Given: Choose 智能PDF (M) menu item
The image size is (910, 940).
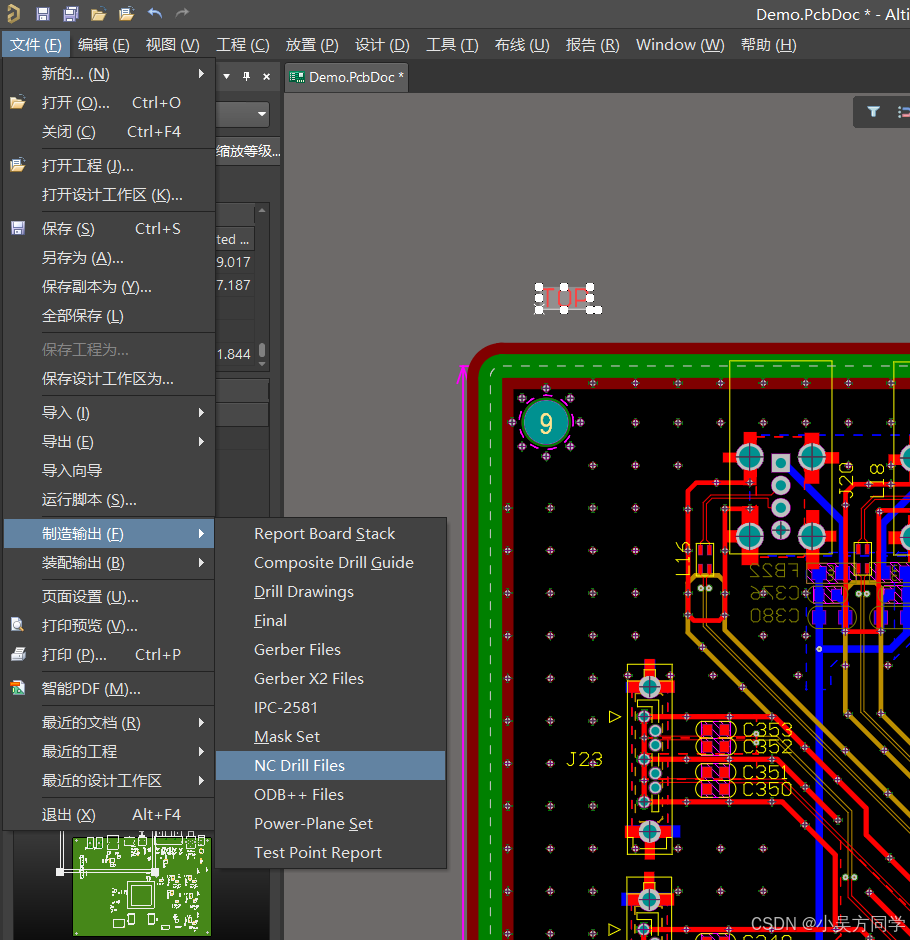Looking at the screenshot, I should 109,689.
